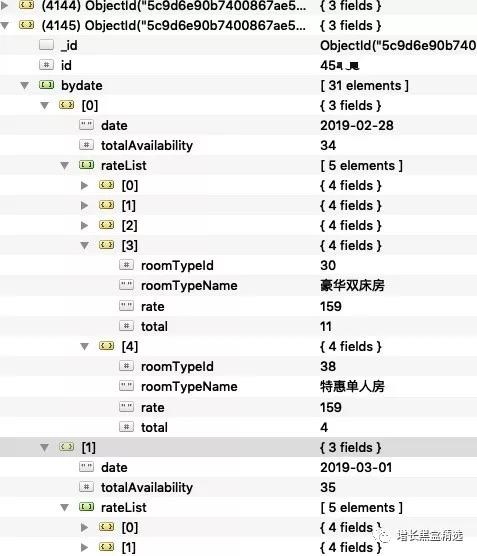Select totalAvailability 35 row

coord(238,488)
